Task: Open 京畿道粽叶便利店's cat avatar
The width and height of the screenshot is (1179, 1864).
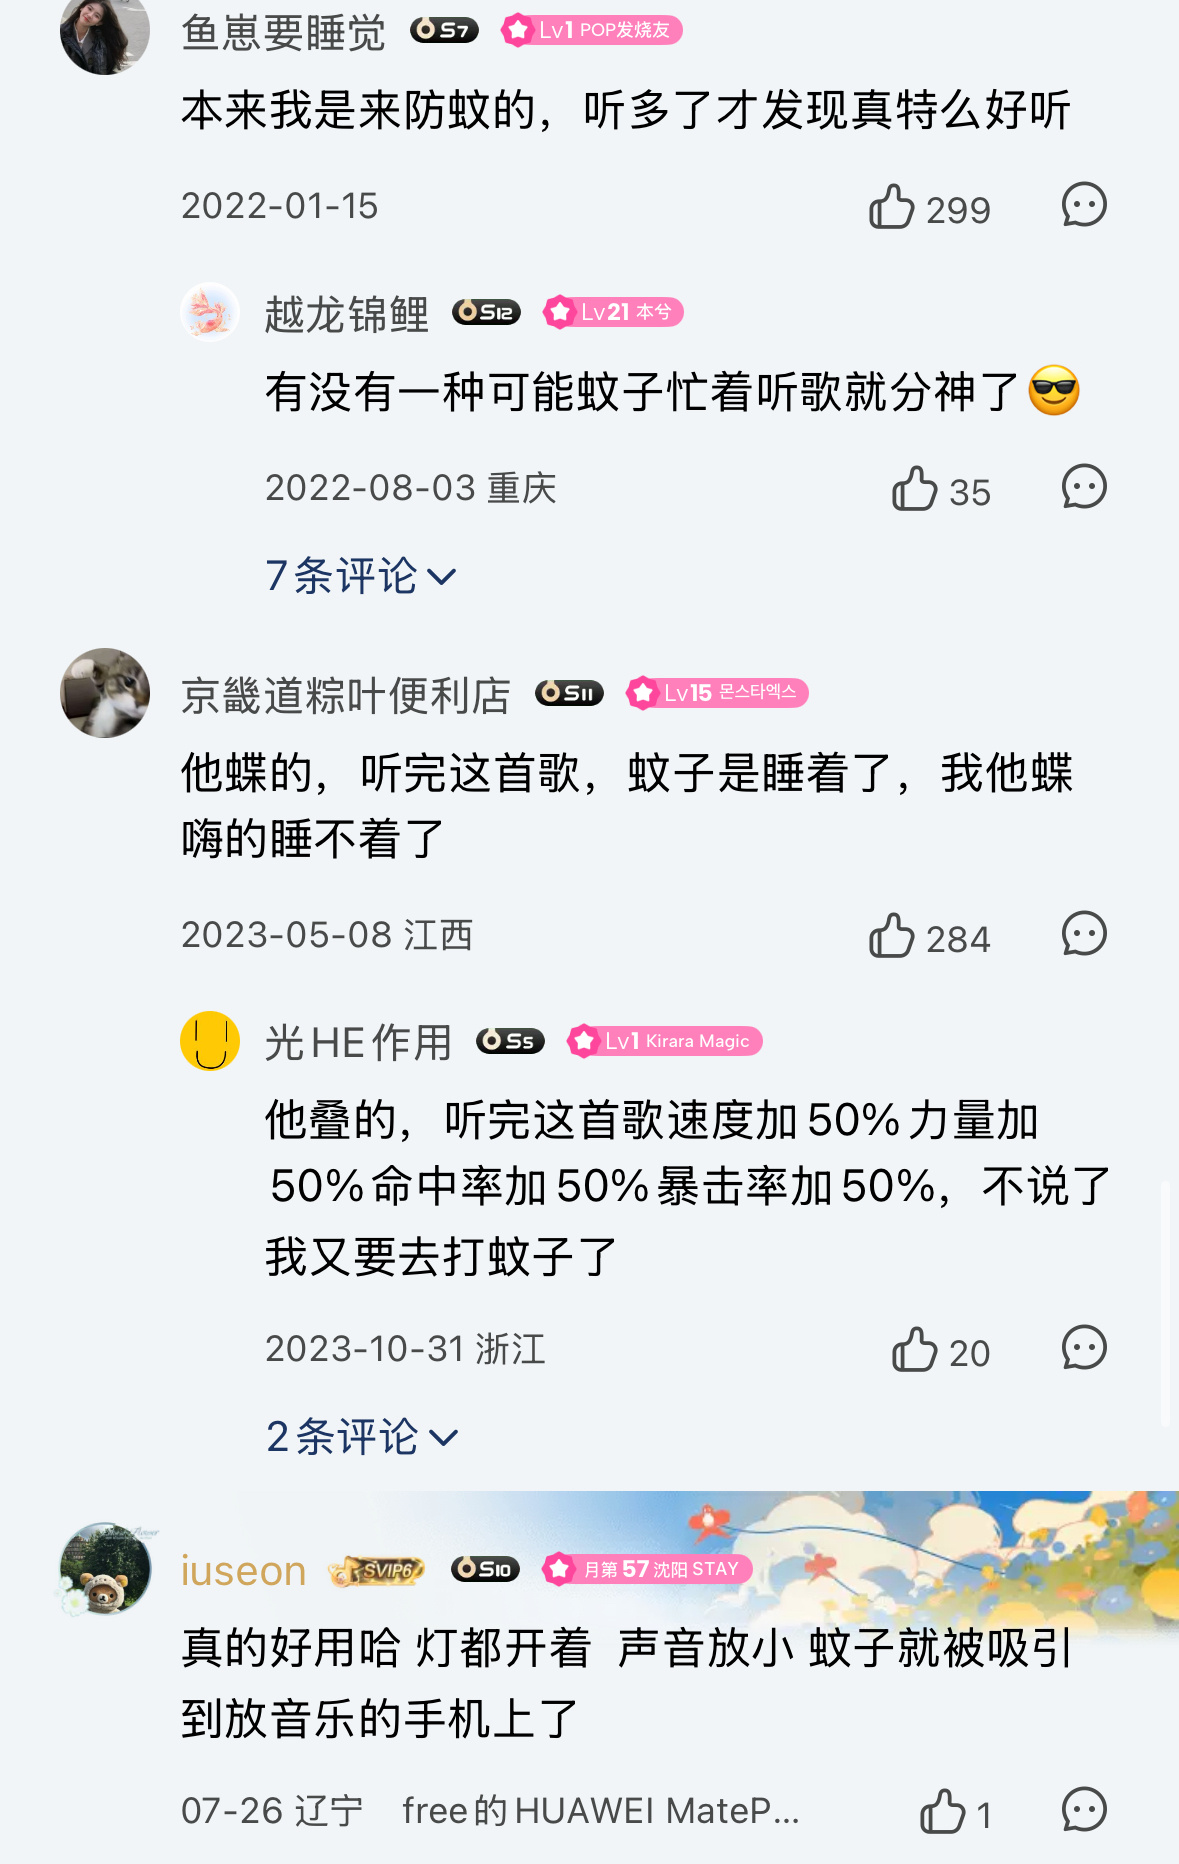Action: 105,693
